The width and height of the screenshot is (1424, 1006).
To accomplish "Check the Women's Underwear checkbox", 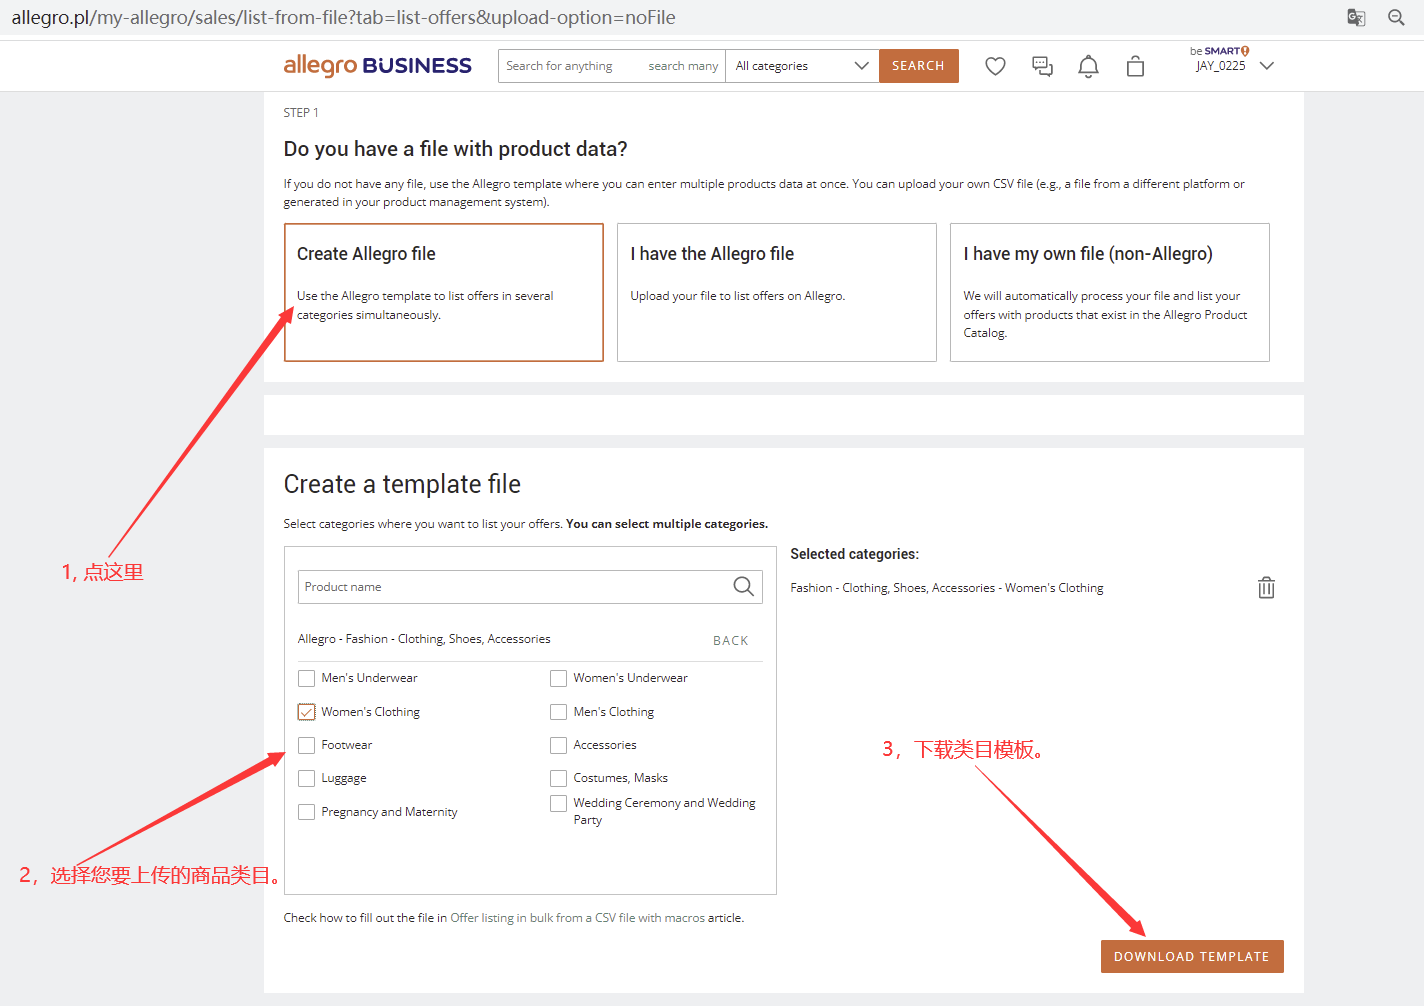I will click(558, 678).
